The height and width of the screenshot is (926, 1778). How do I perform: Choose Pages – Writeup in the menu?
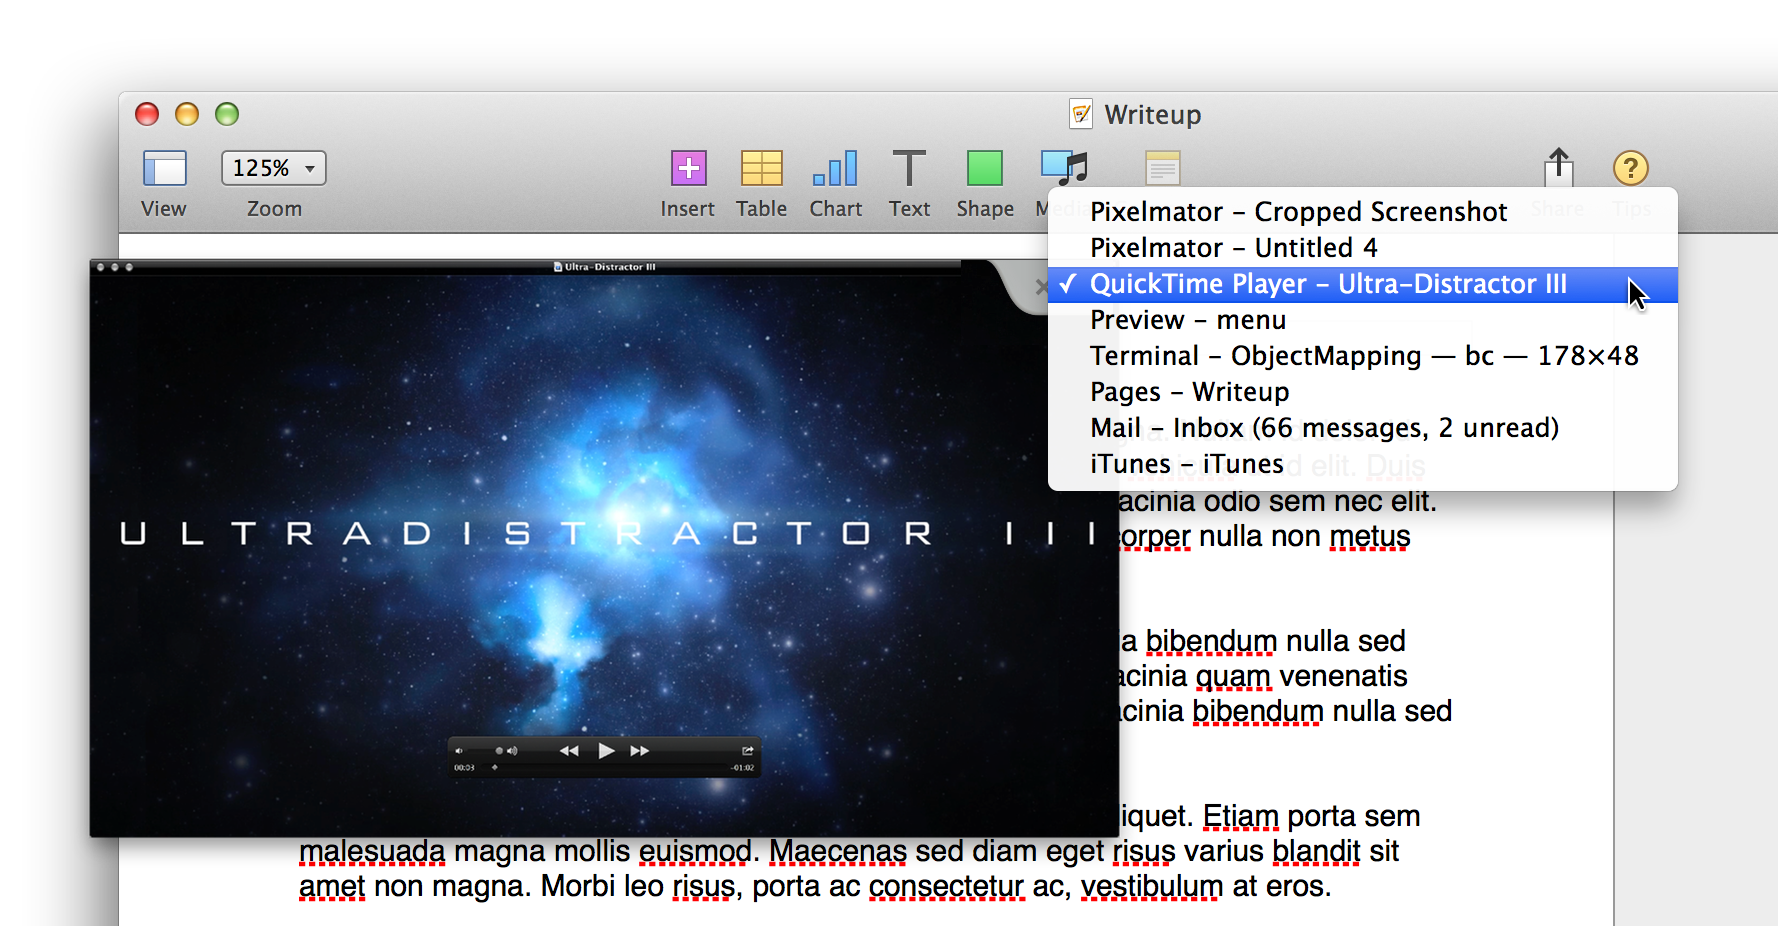coord(1362,392)
